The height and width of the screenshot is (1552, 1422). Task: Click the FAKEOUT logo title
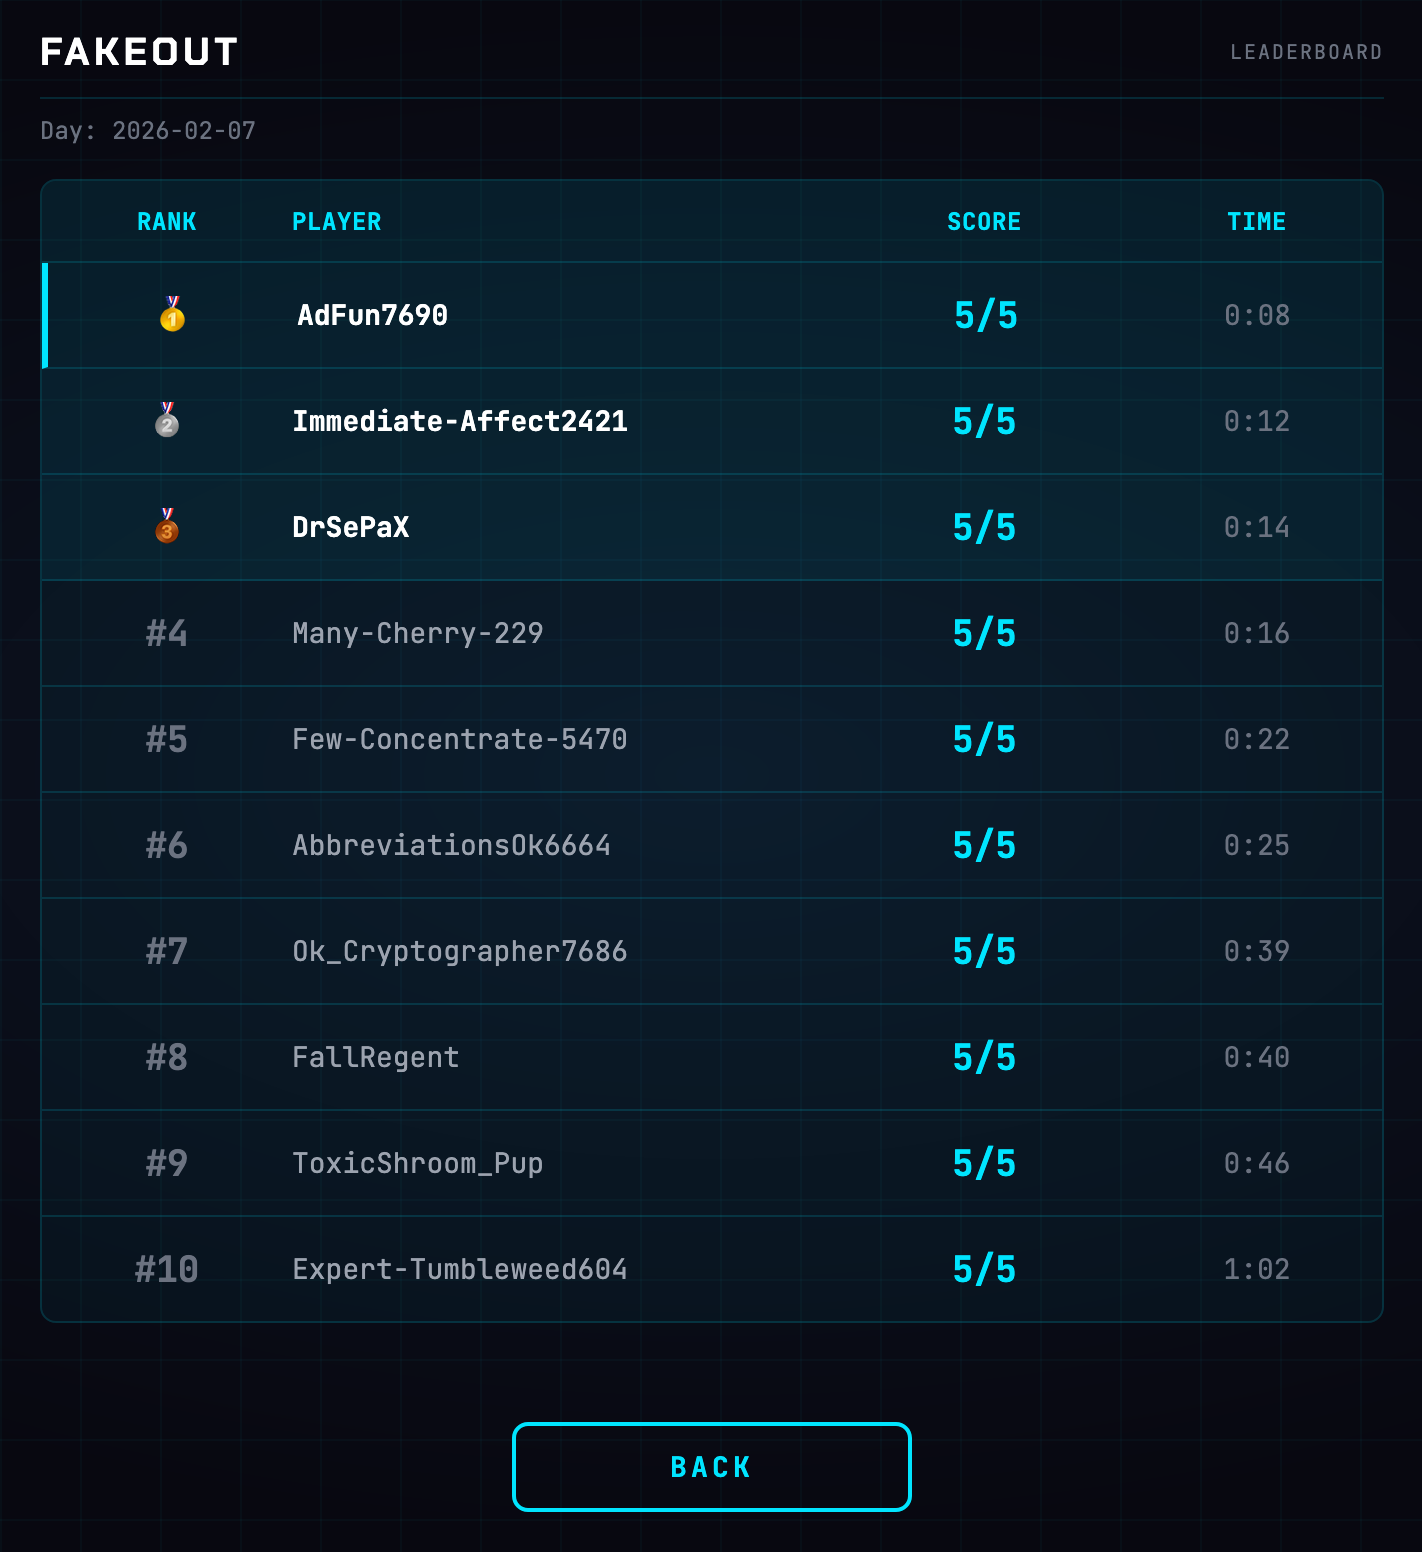(139, 52)
